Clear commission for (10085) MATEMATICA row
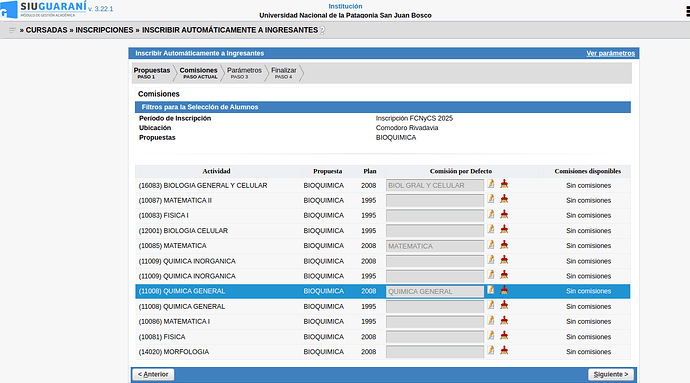Screen dimensions: 690x383 504,245
